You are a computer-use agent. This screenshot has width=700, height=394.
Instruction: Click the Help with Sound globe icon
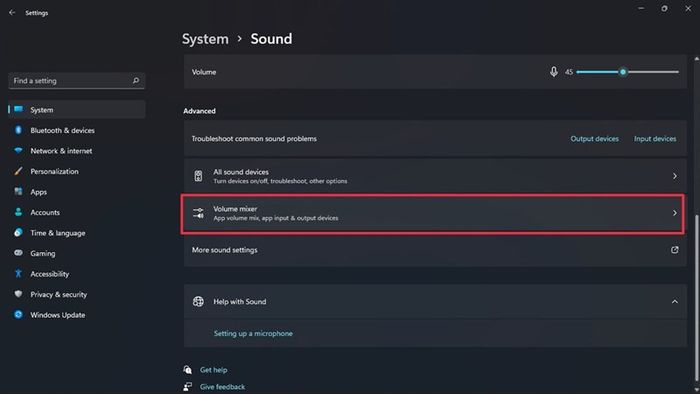point(198,302)
